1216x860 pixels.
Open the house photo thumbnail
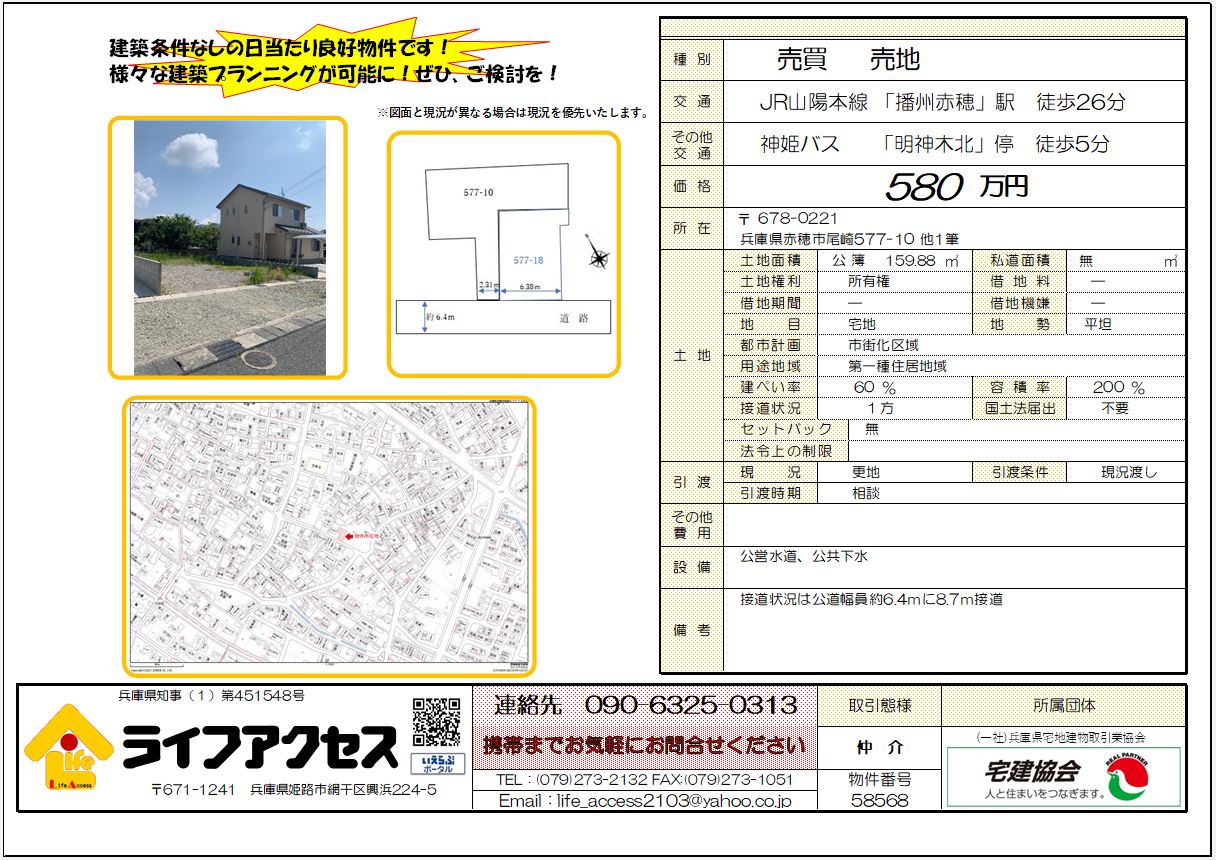pyautogui.click(x=229, y=248)
